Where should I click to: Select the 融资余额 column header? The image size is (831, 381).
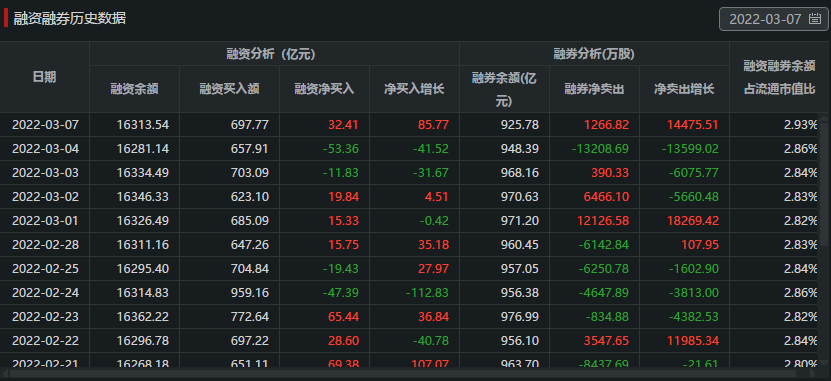[x=135, y=89]
